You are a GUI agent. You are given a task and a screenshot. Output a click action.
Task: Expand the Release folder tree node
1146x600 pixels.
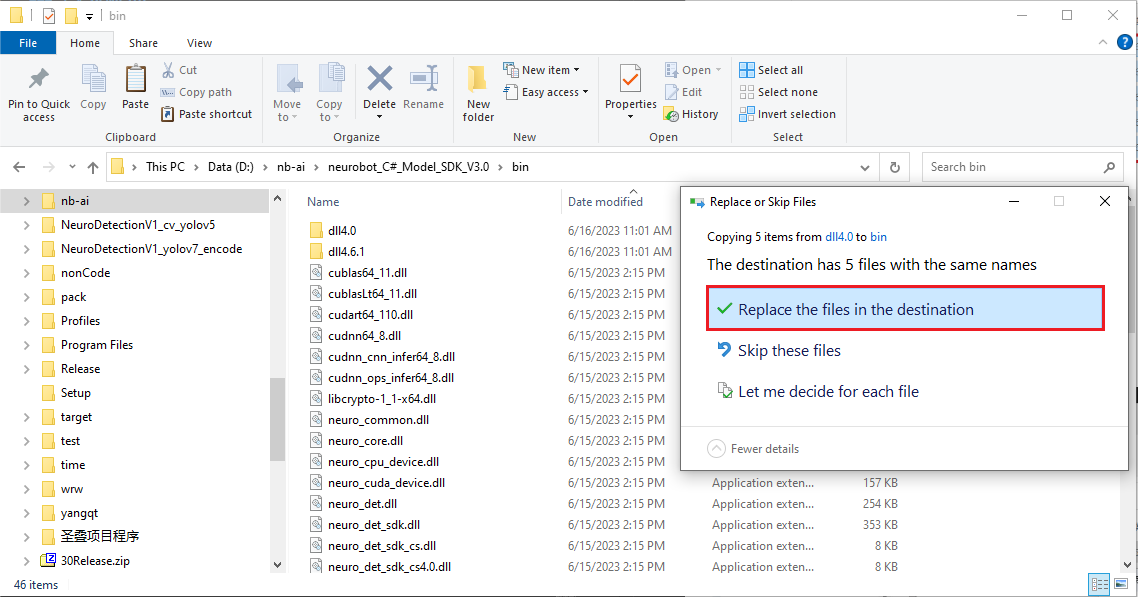(x=26, y=369)
